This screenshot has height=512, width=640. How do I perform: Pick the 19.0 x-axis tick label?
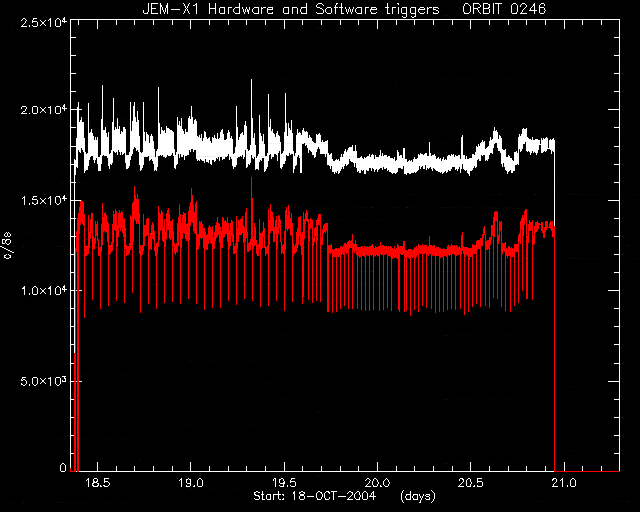[x=191, y=483]
